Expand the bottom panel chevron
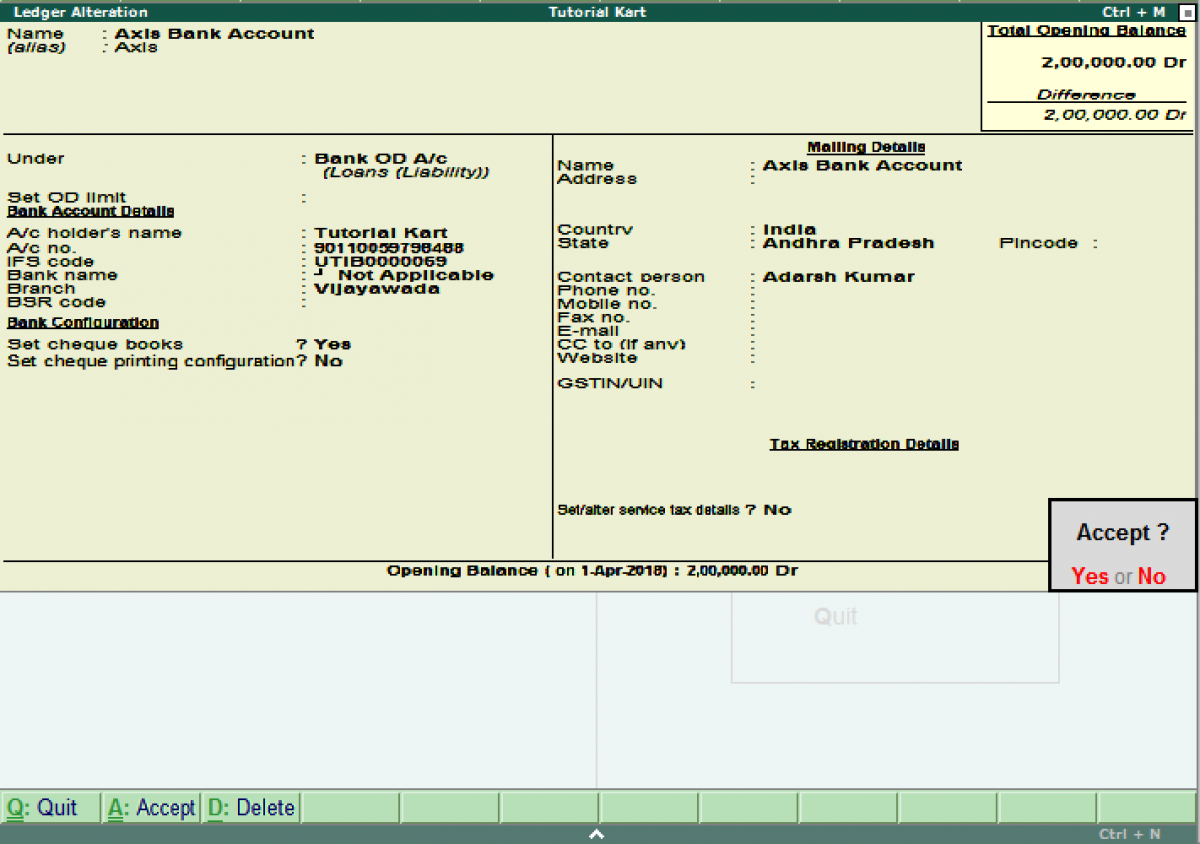Screen dimensions: 1200x844 (597, 833)
